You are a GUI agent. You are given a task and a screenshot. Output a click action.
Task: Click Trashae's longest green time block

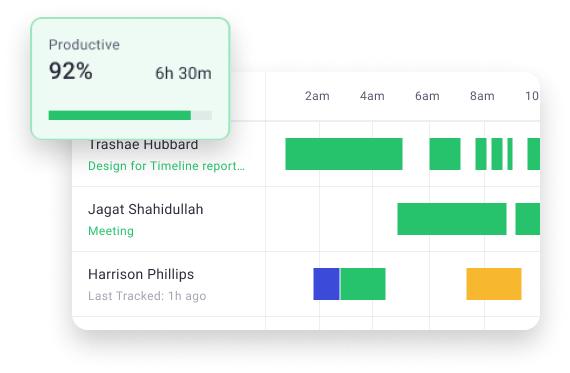[344, 154]
